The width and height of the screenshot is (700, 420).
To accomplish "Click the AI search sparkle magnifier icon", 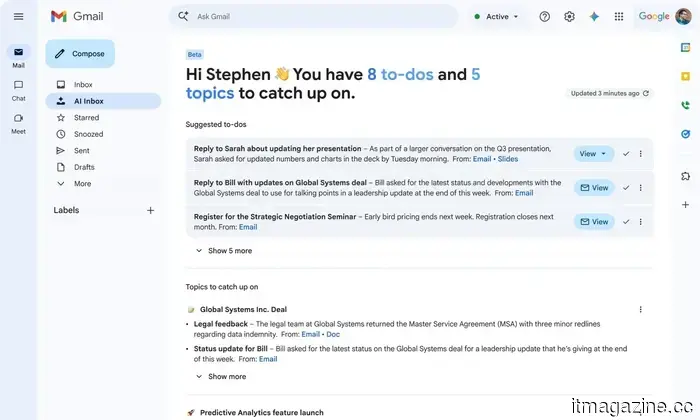I will [183, 17].
